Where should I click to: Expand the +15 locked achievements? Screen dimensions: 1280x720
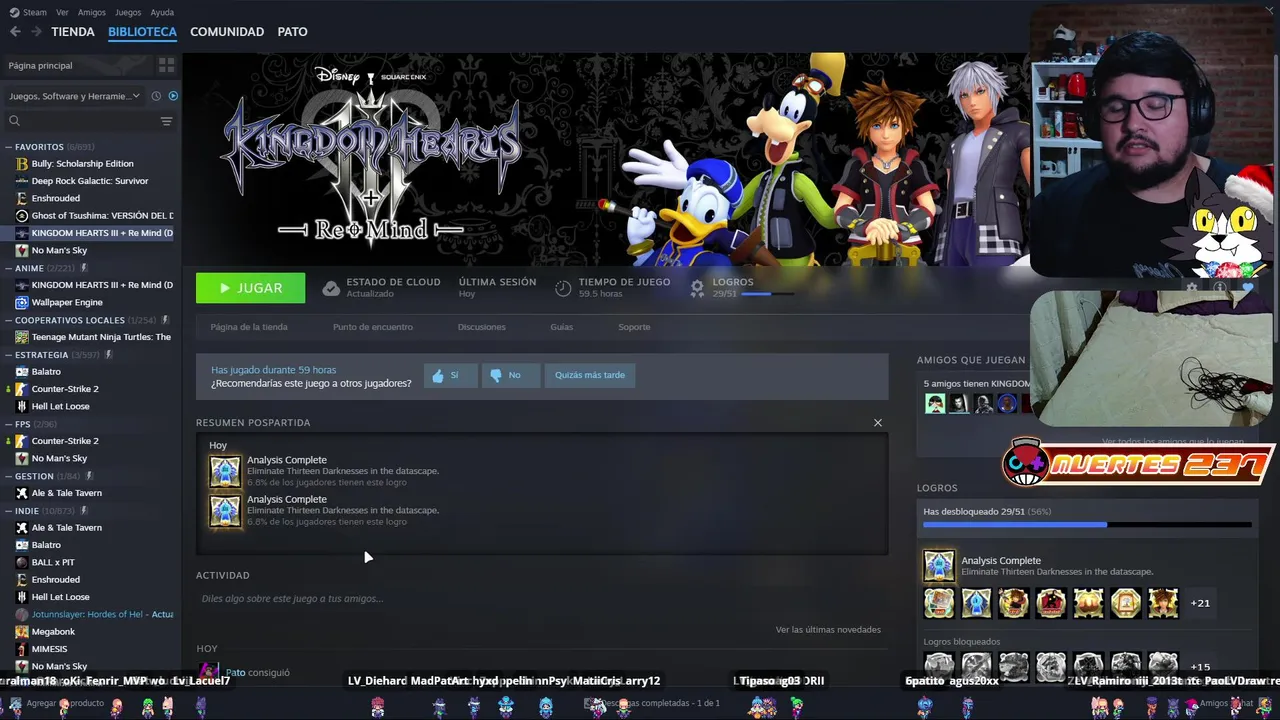[x=1200, y=667]
